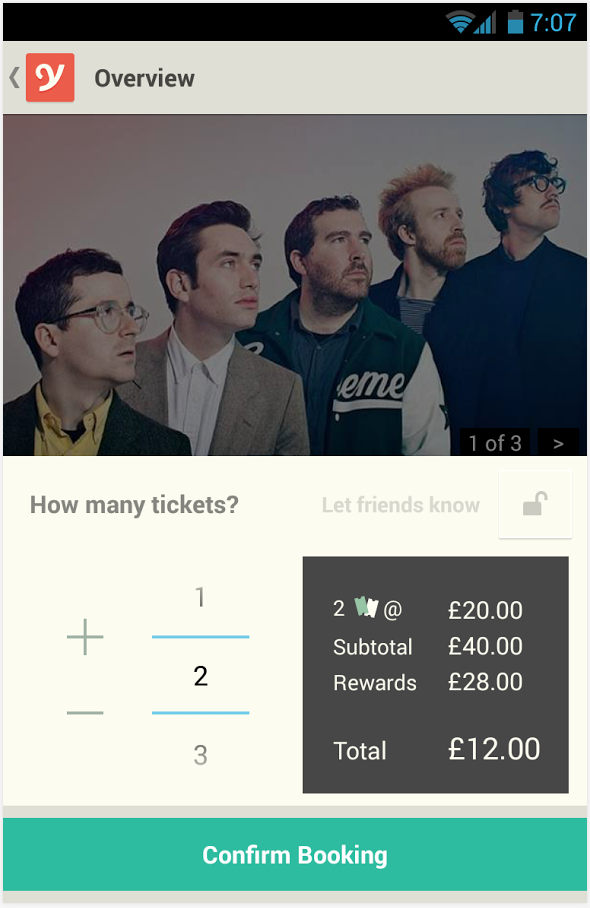Tap the red YPlan app logo
This screenshot has width=590, height=908.
click(x=50, y=78)
